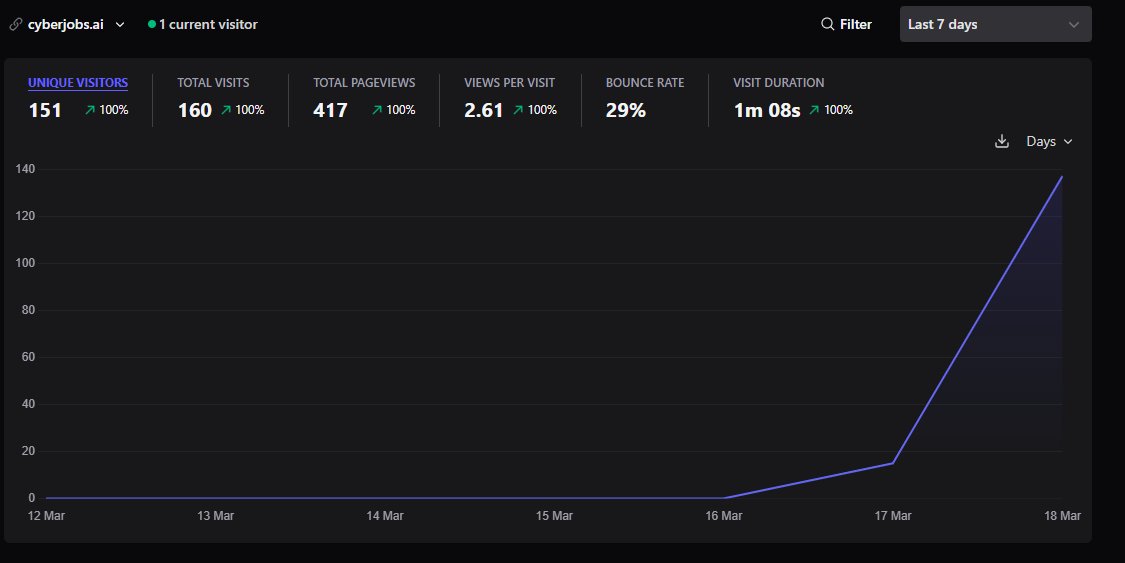
Task: Open the Days interval dropdown
Action: (x=1049, y=141)
